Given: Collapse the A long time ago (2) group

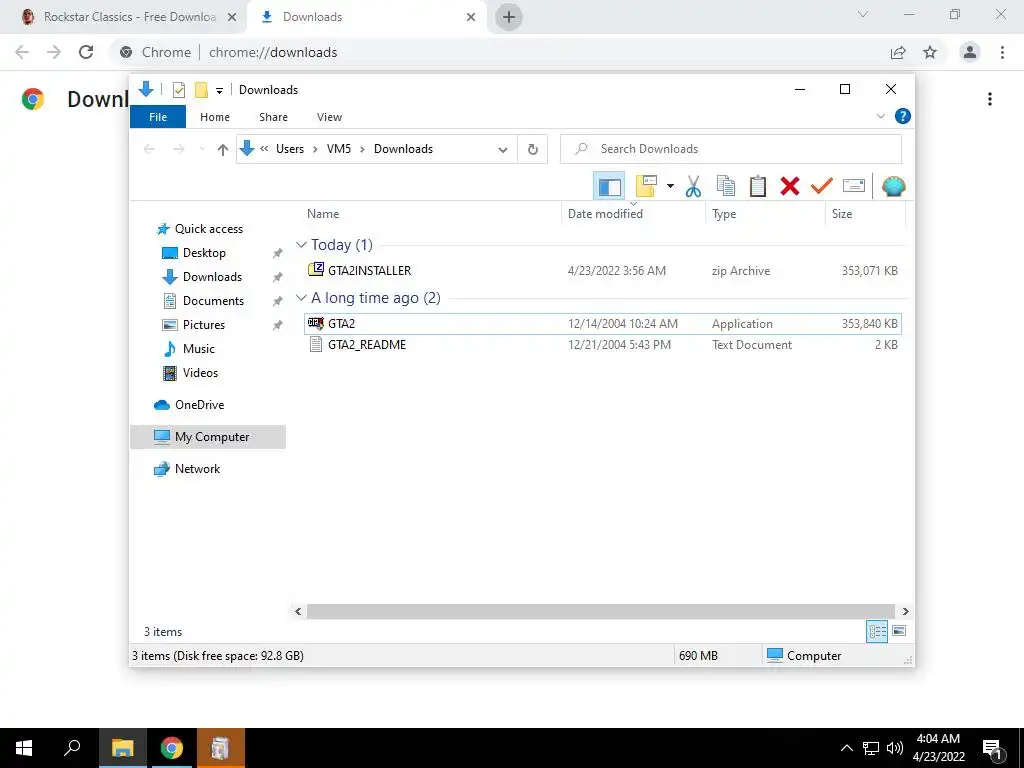Looking at the screenshot, I should [301, 298].
